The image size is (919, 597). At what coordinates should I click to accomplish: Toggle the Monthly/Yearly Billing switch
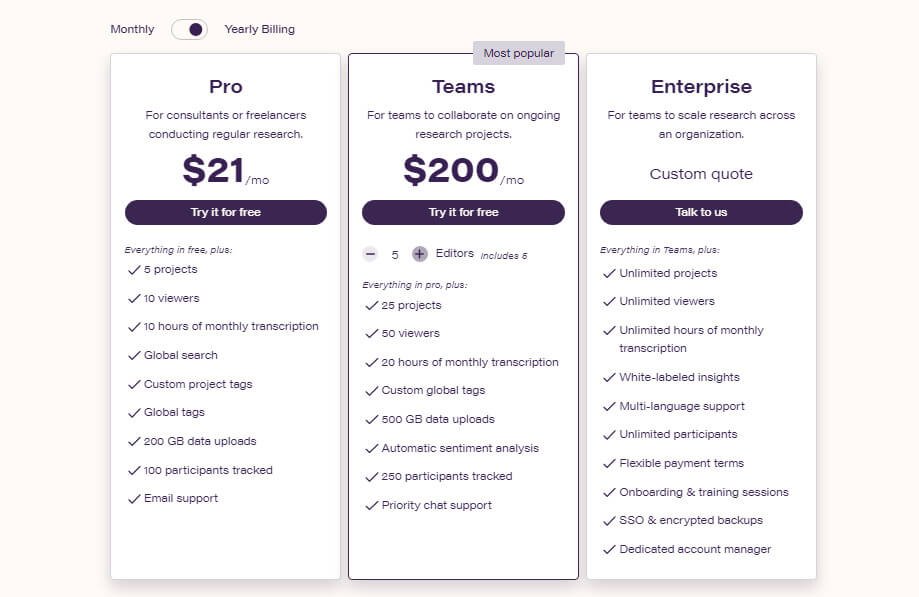[189, 29]
